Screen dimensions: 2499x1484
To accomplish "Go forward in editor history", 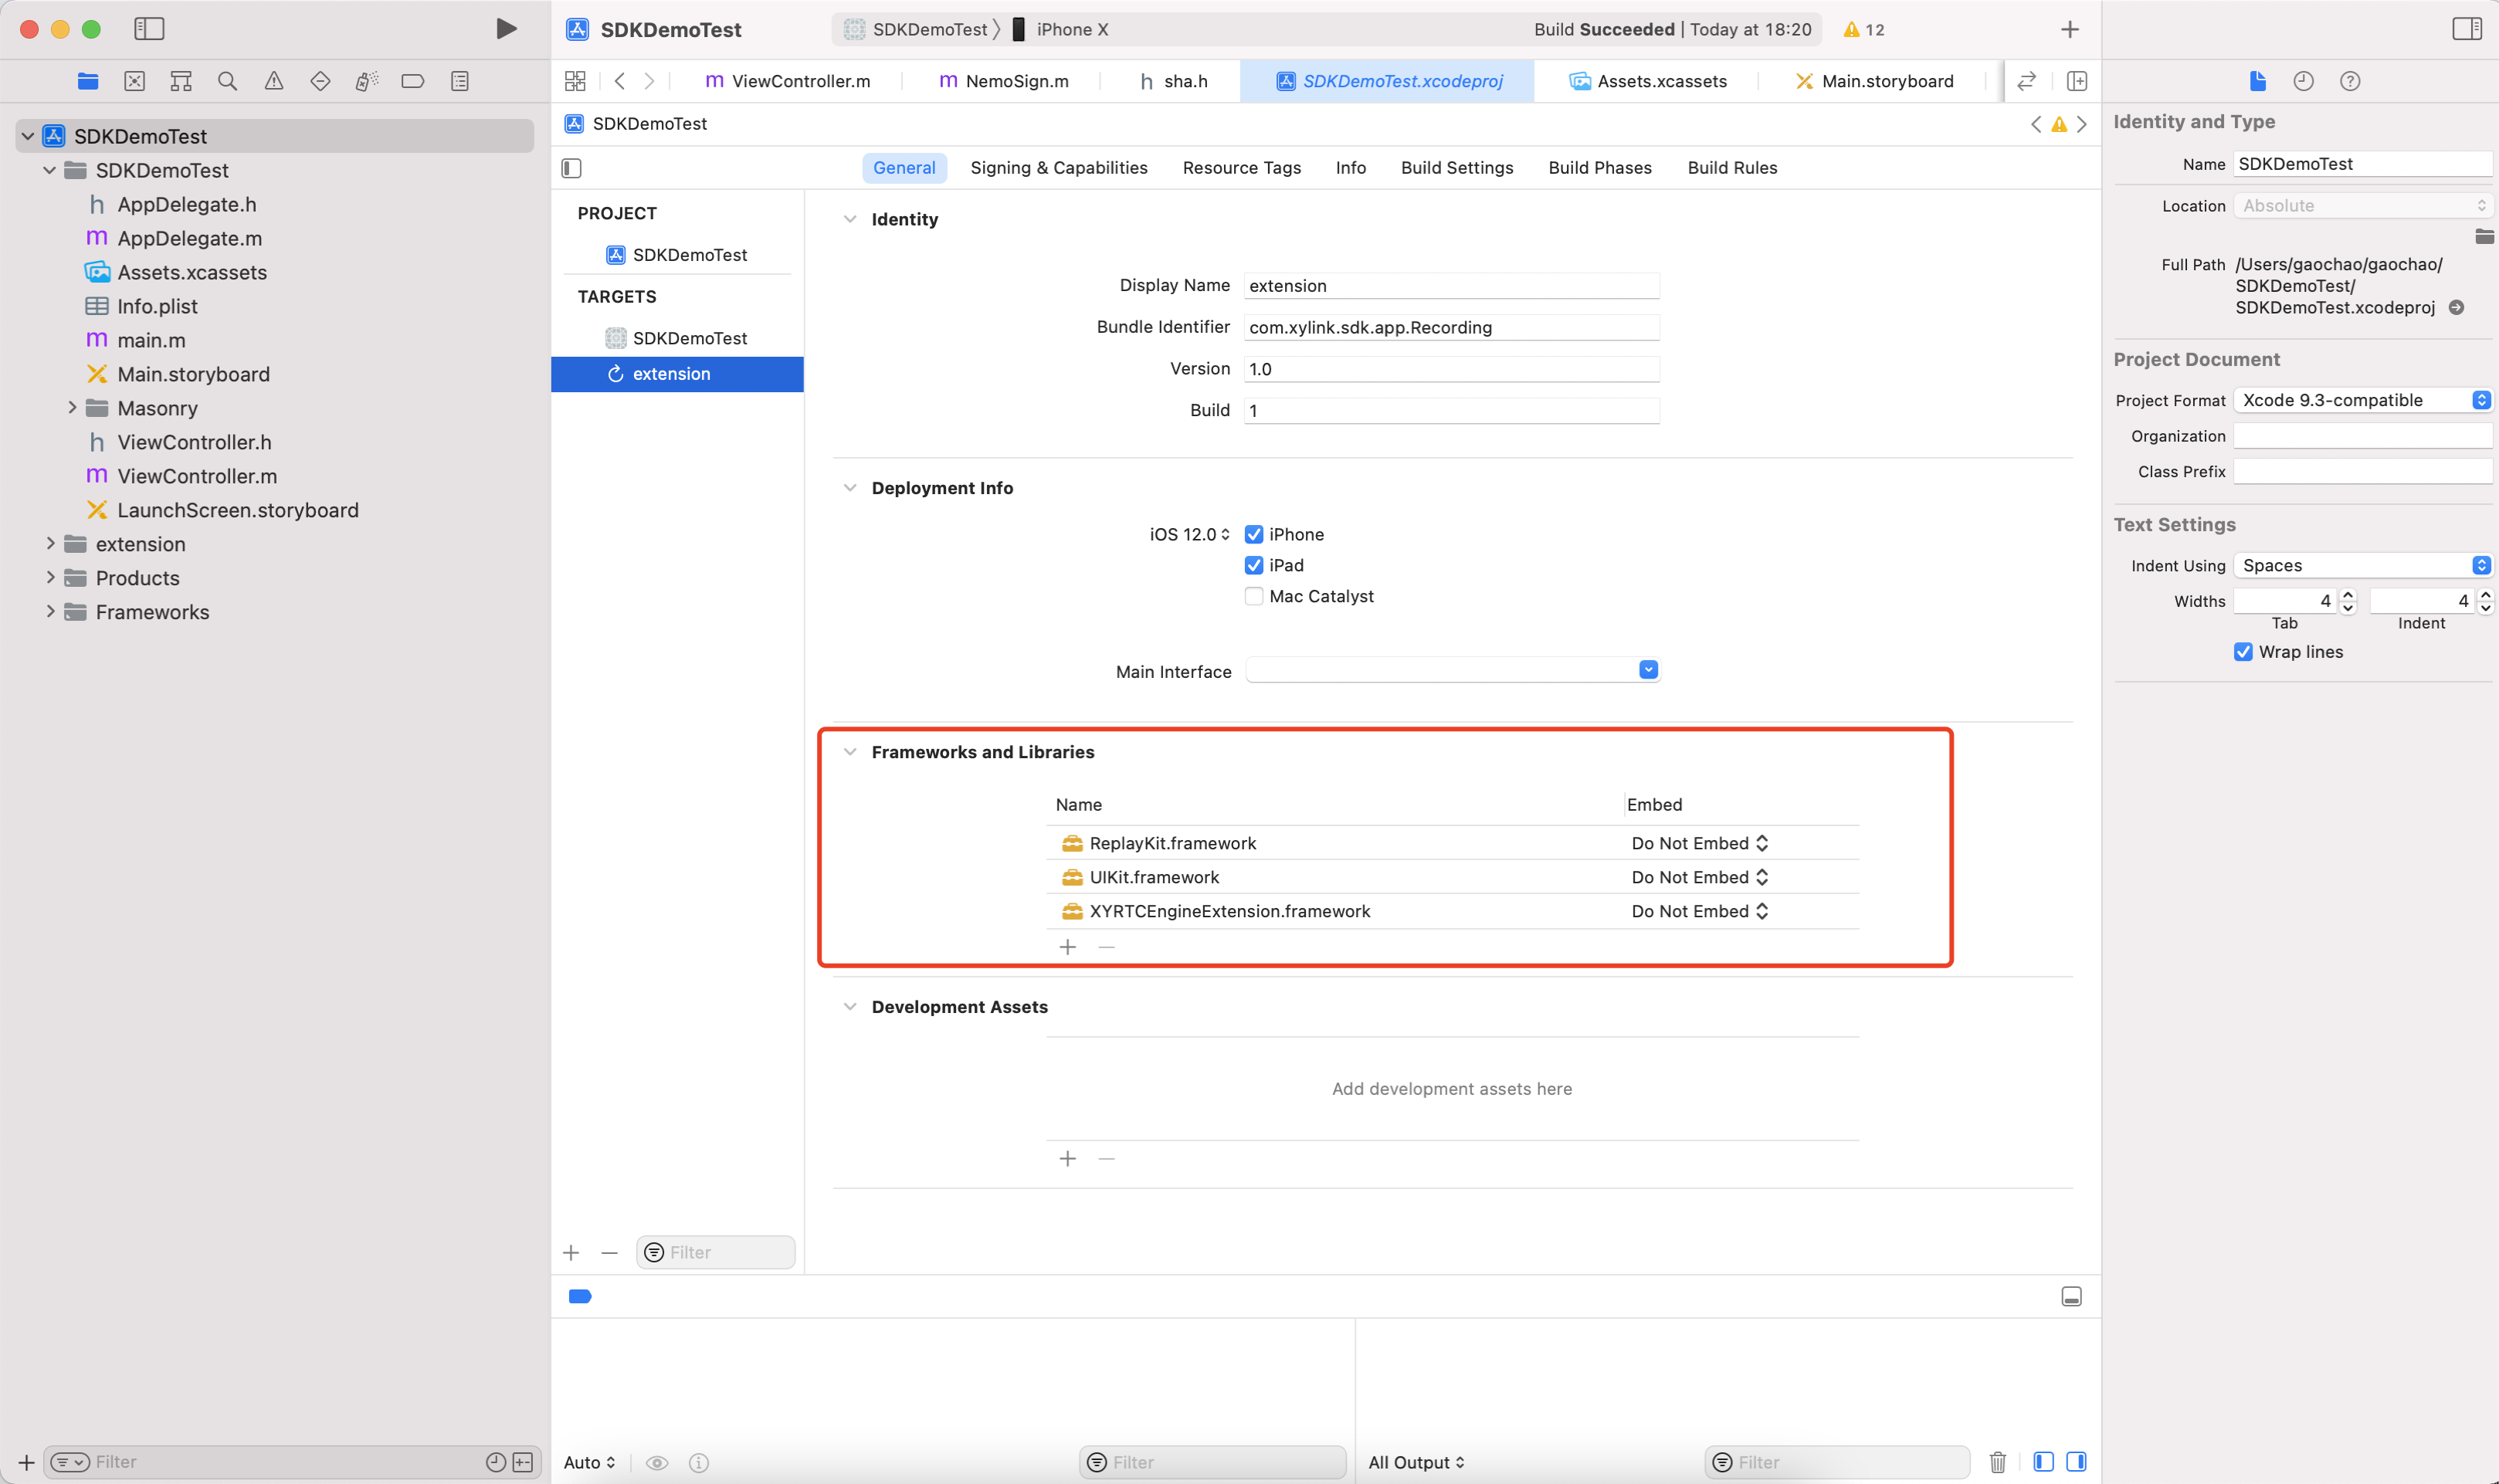I will point(649,81).
